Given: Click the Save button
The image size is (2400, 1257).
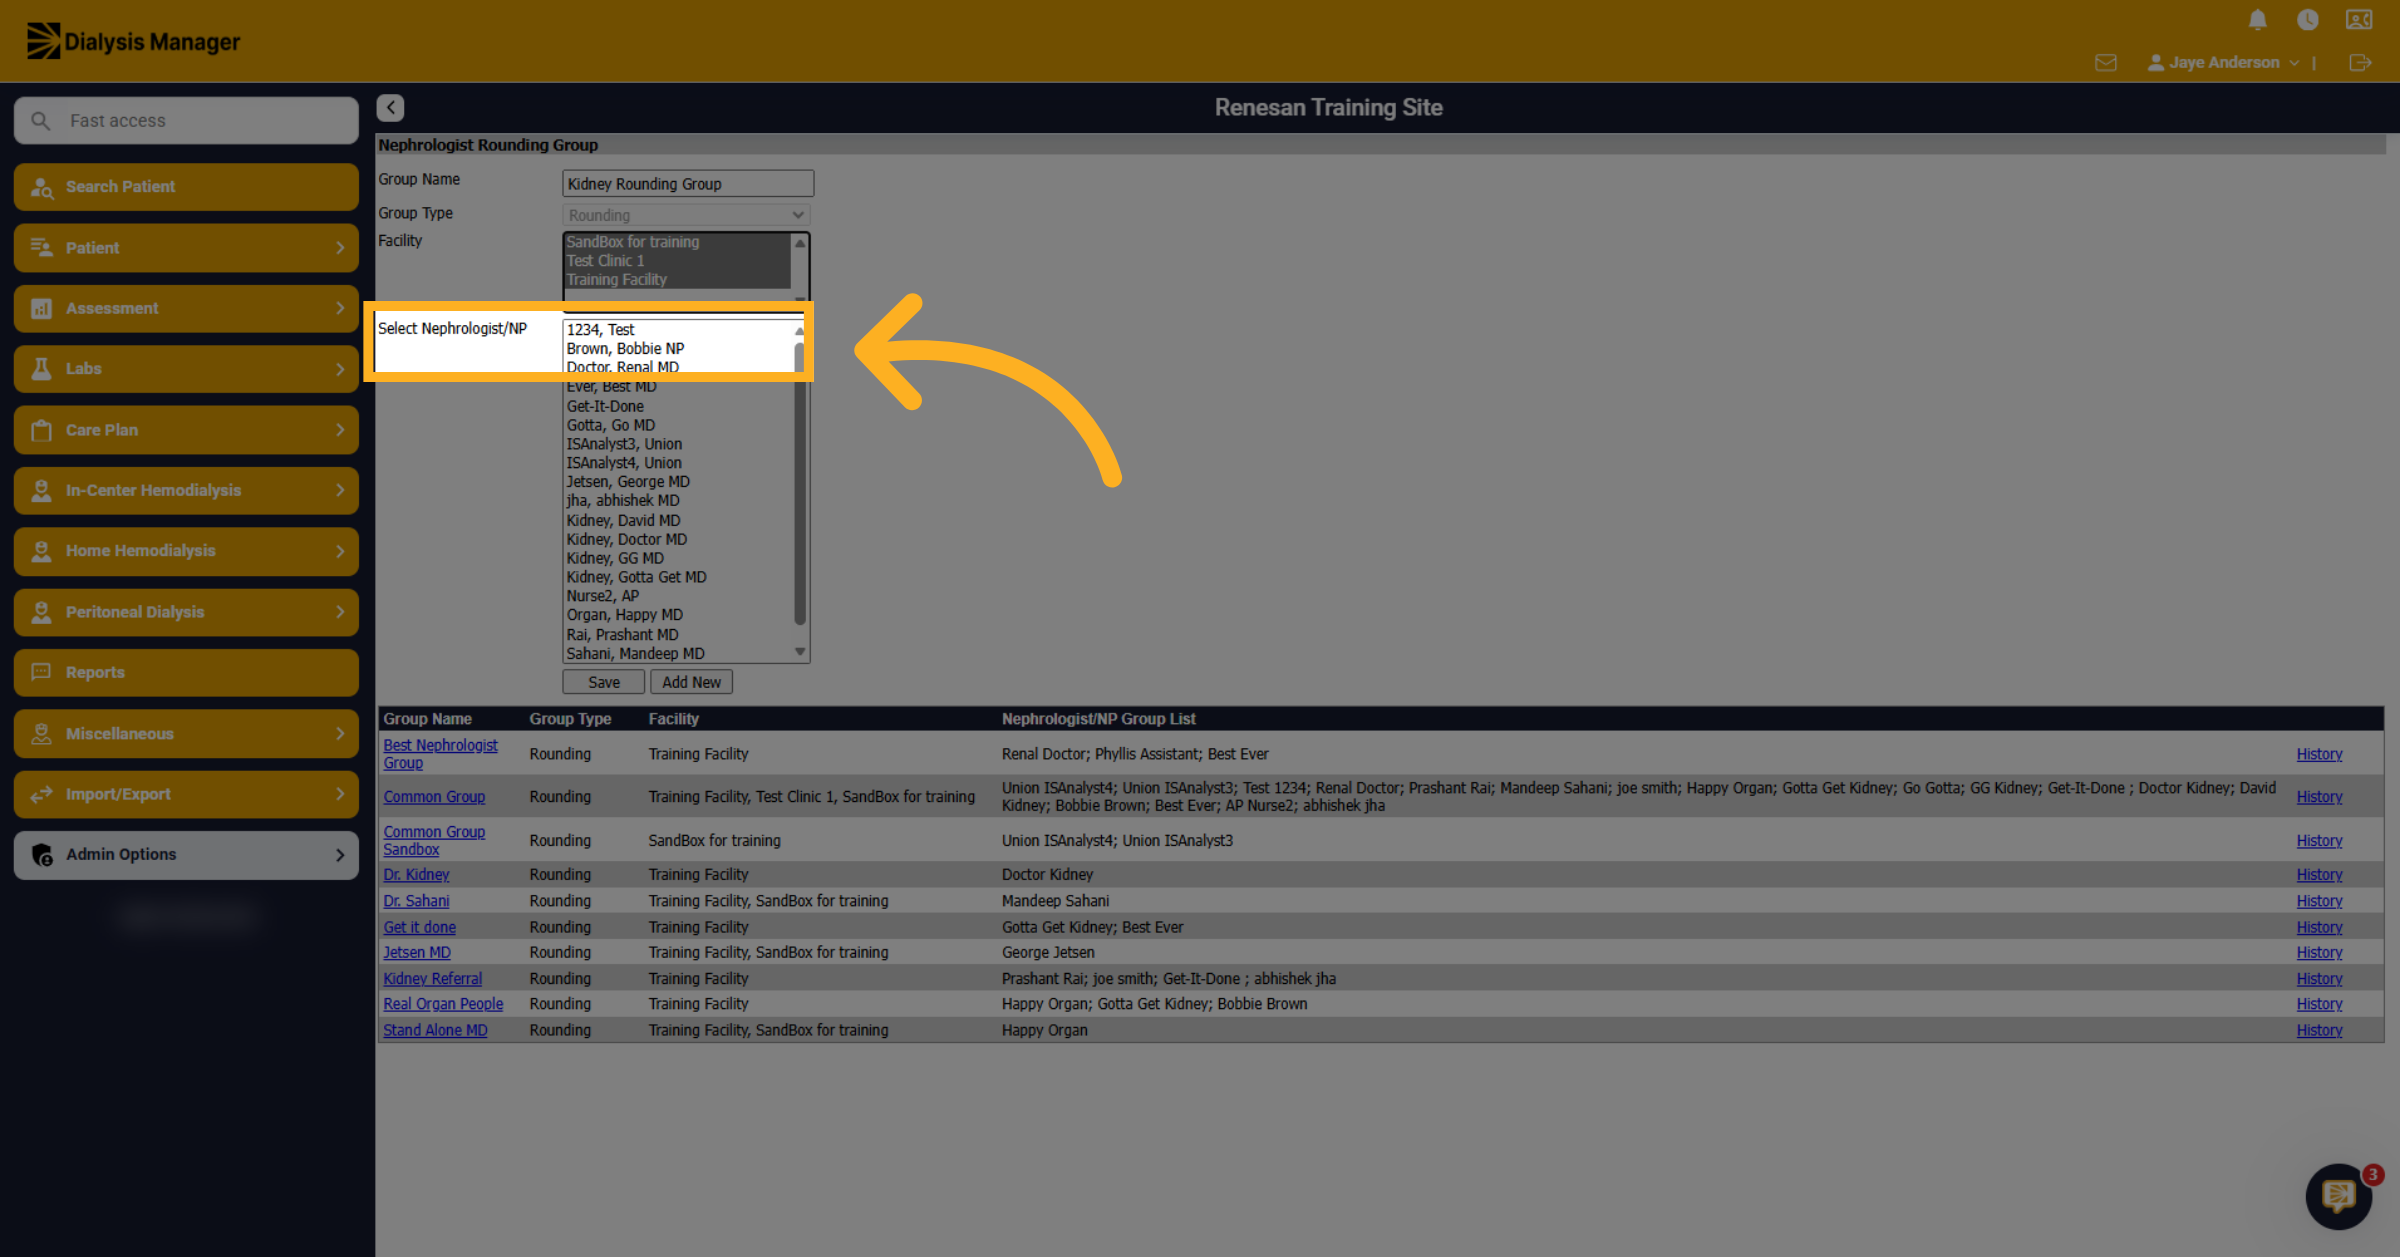Looking at the screenshot, I should [604, 682].
